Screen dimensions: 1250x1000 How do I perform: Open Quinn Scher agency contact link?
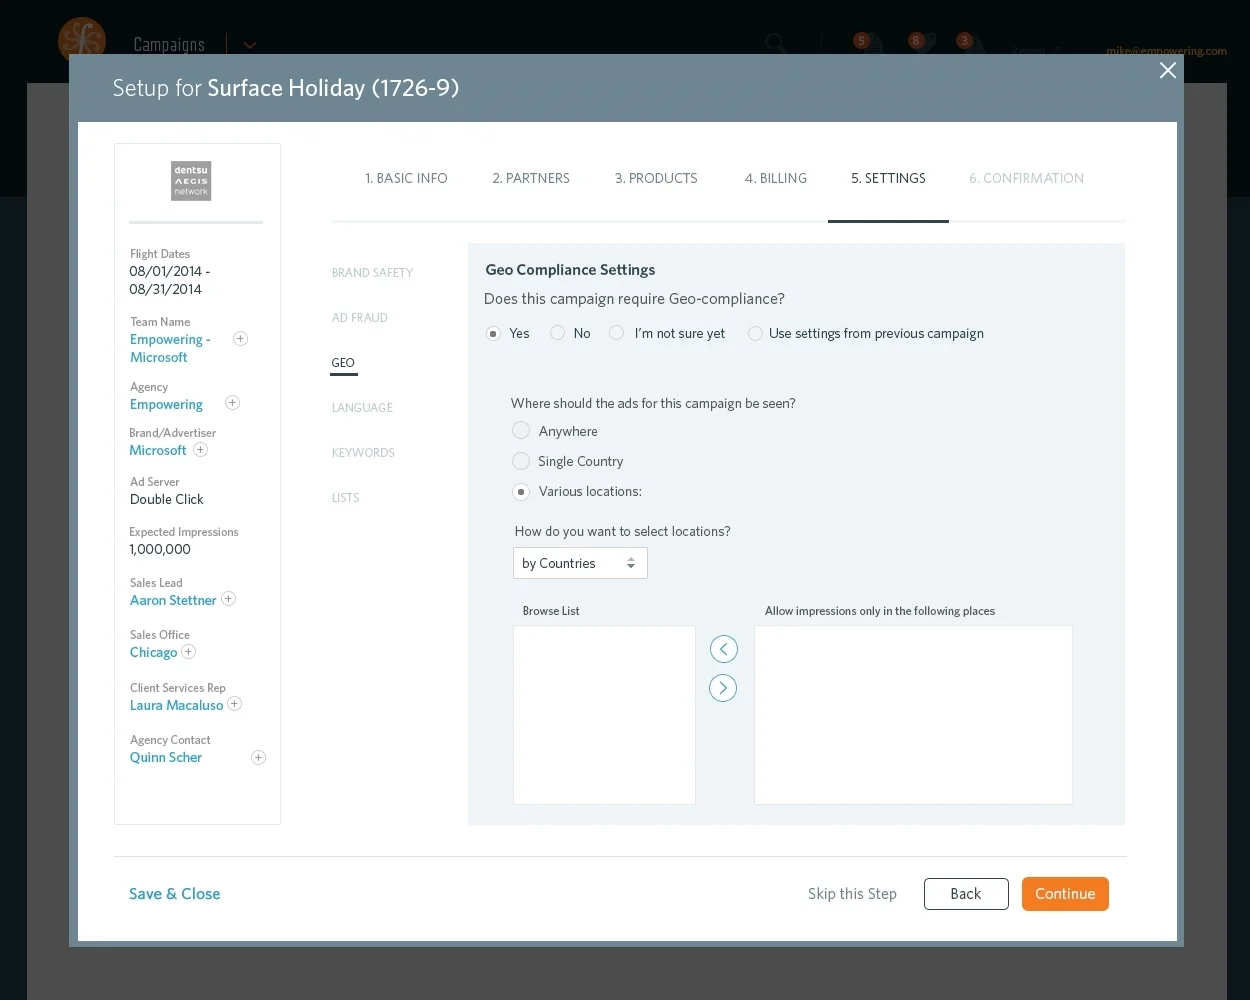coord(166,757)
